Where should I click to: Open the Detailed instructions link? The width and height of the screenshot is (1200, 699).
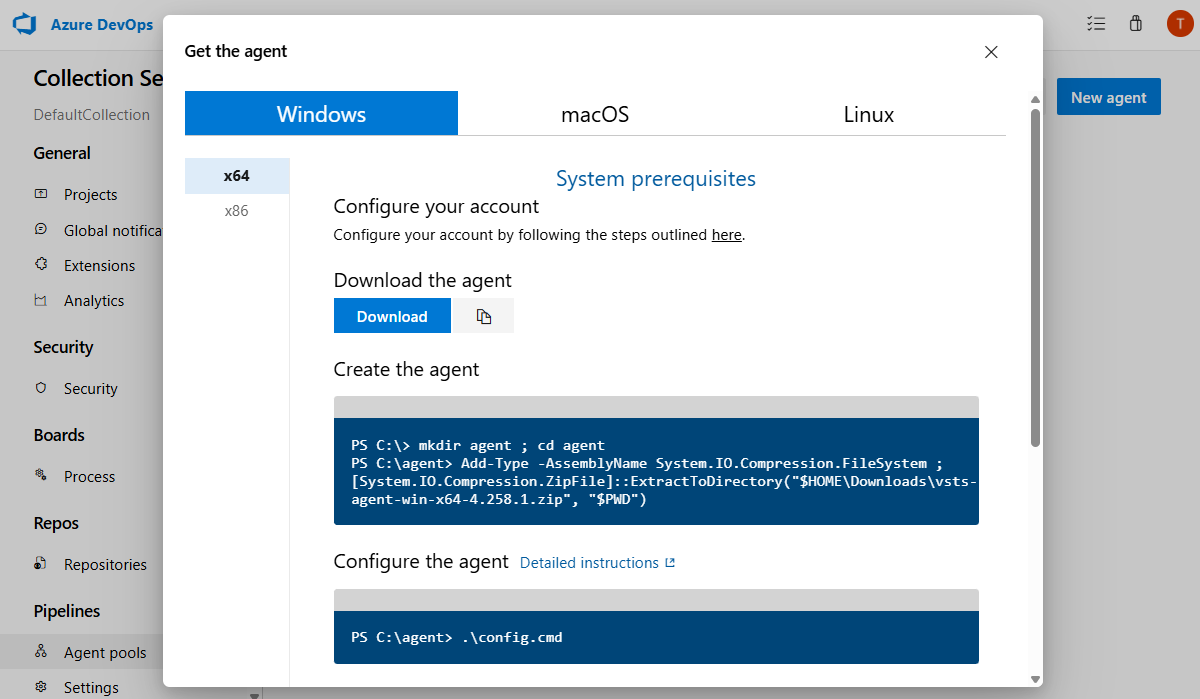click(x=589, y=563)
